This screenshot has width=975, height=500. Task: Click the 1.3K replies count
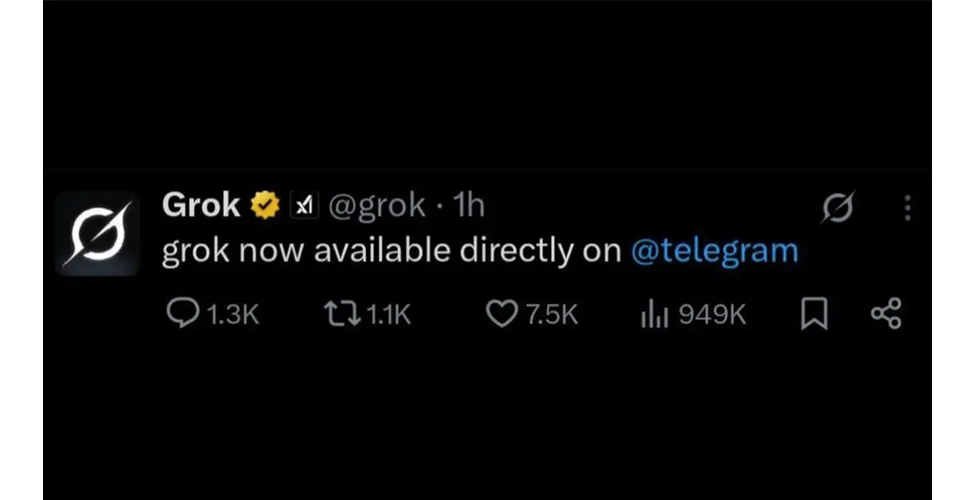(232, 315)
